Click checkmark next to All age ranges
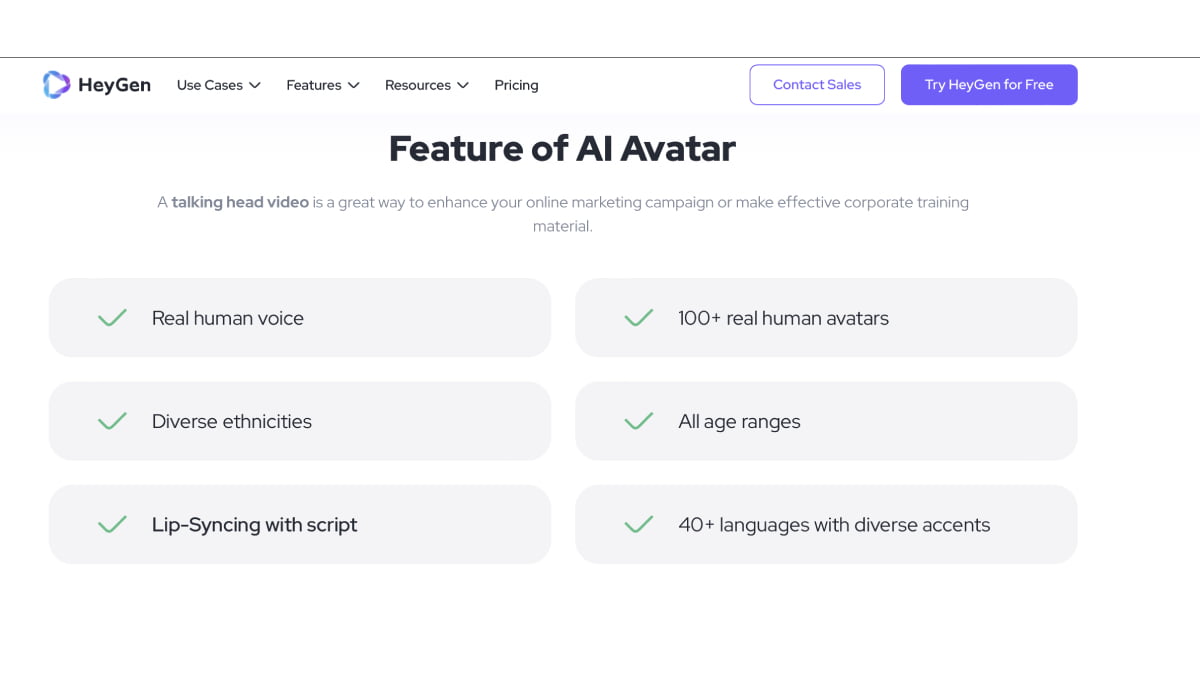1200x675 pixels. point(638,421)
